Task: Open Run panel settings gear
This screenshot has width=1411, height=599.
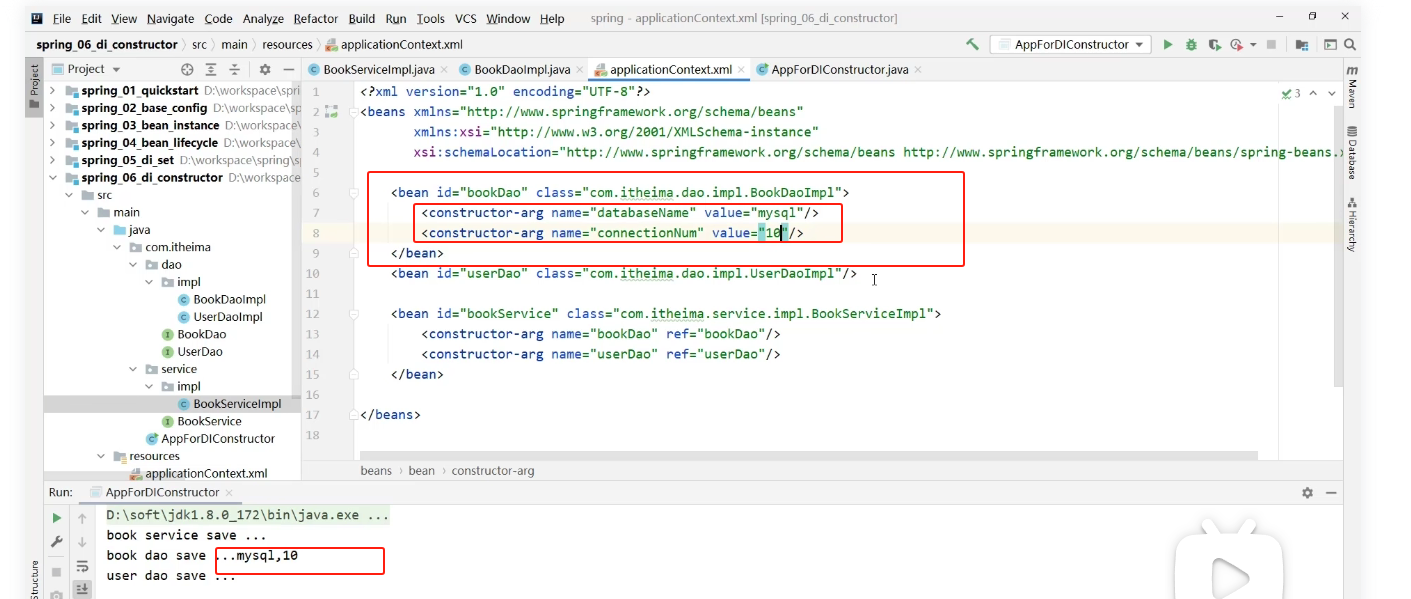Action: pyautogui.click(x=1307, y=493)
